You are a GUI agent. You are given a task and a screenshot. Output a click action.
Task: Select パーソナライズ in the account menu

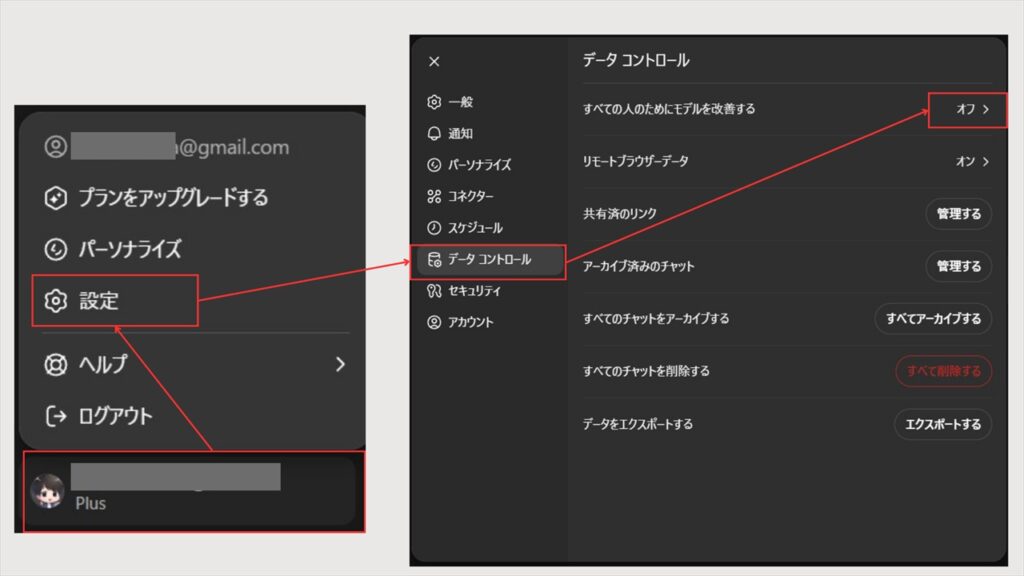[130, 248]
